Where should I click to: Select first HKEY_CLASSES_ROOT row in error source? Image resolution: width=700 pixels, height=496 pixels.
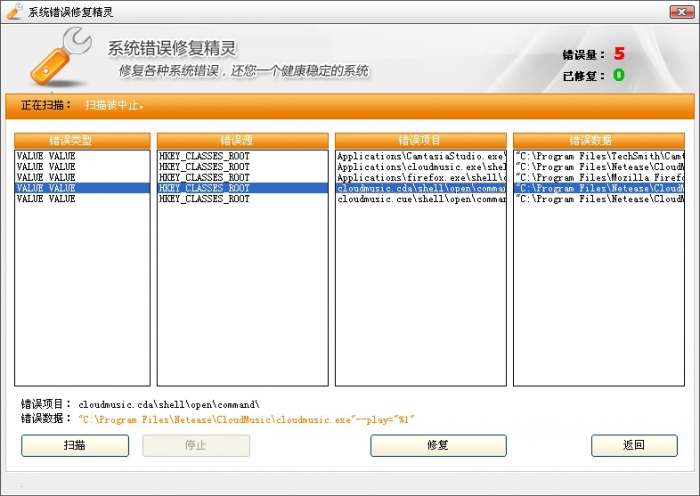pyautogui.click(x=242, y=156)
